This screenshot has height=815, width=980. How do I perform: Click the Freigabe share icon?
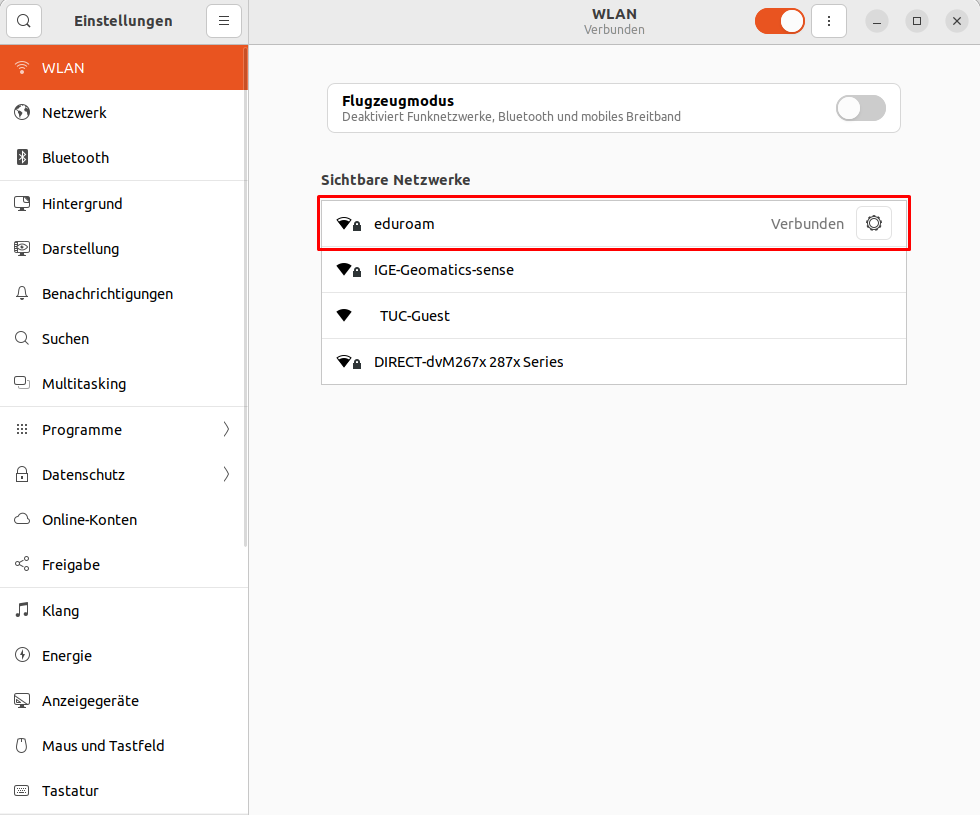22,564
